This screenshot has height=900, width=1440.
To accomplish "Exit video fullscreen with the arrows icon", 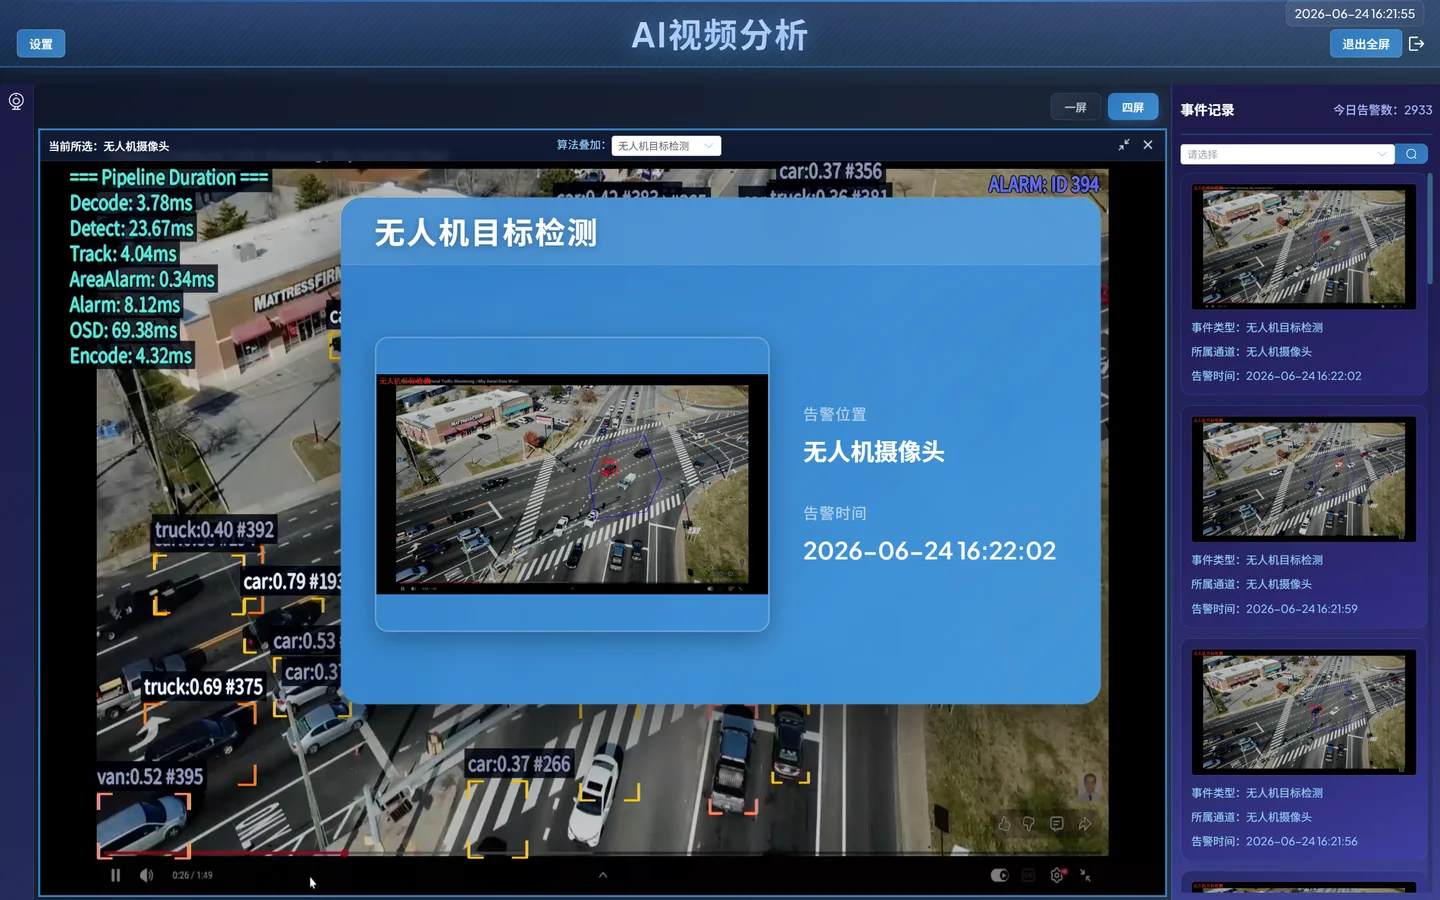I will pyautogui.click(x=1085, y=875).
